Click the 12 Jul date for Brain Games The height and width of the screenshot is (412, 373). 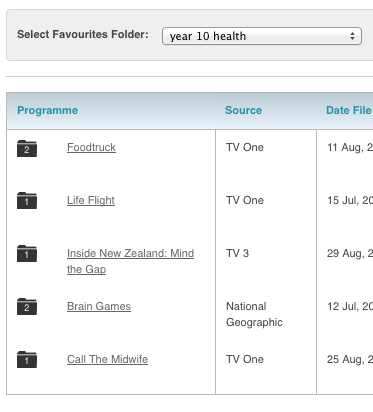click(350, 306)
